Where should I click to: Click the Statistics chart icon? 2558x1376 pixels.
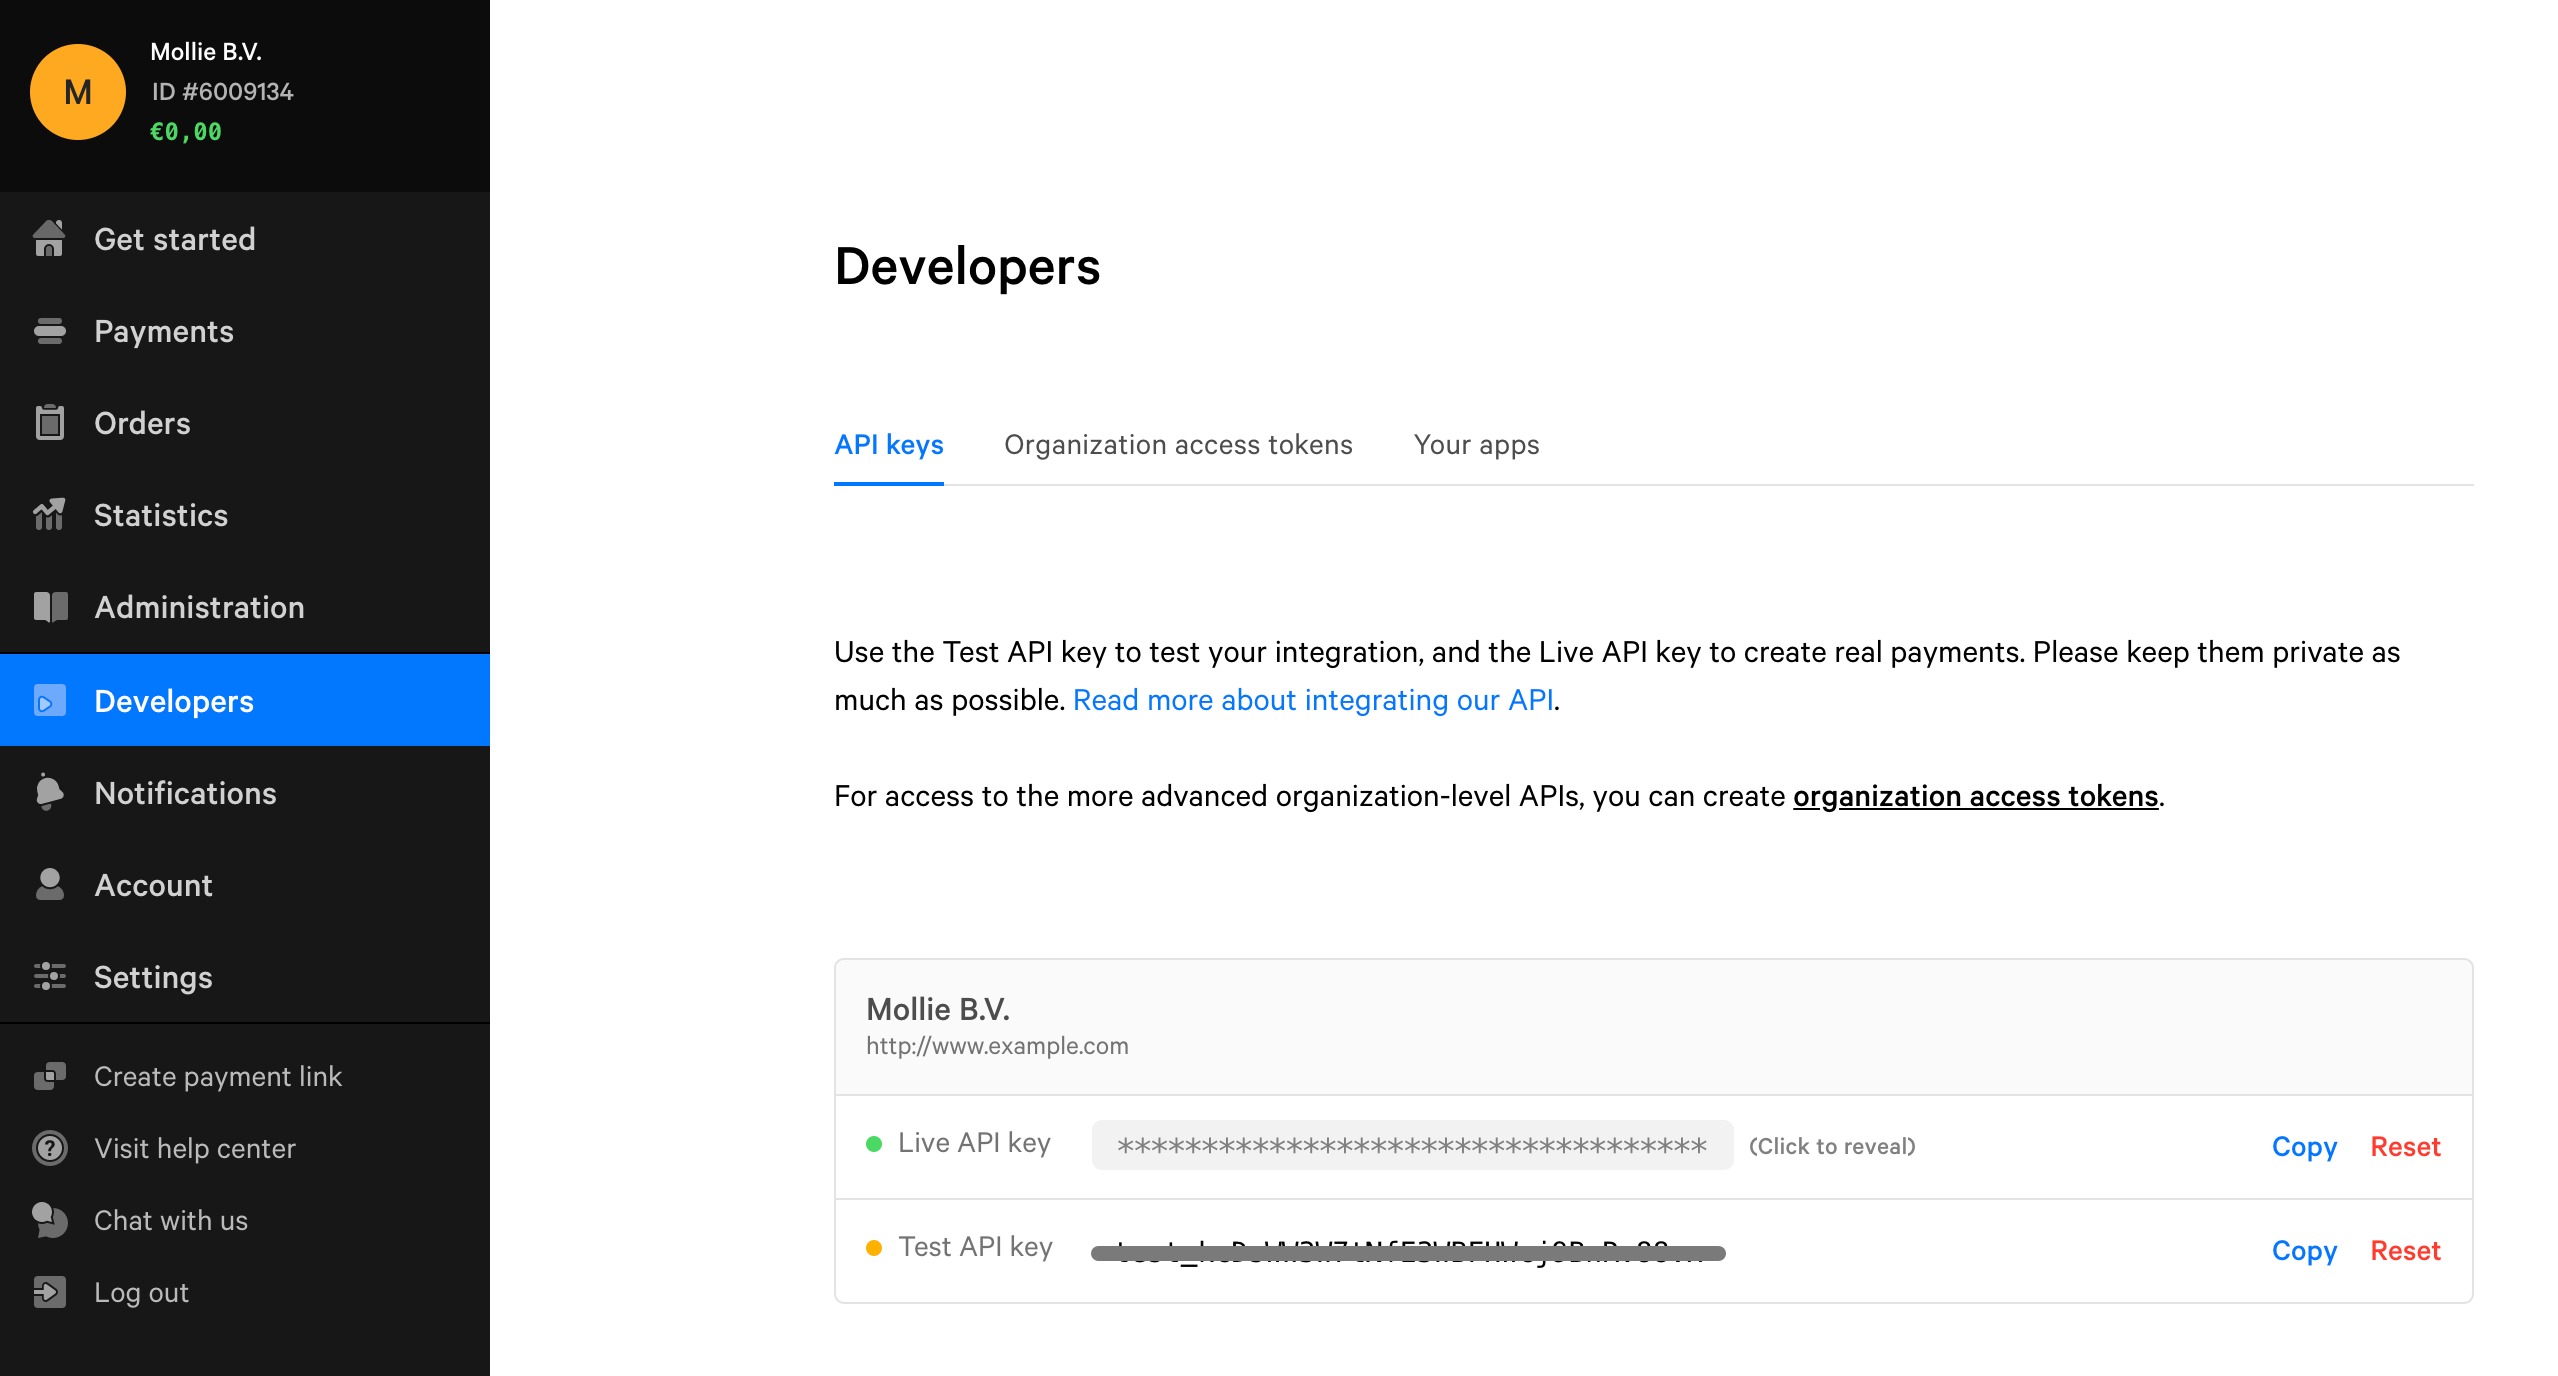[49, 515]
